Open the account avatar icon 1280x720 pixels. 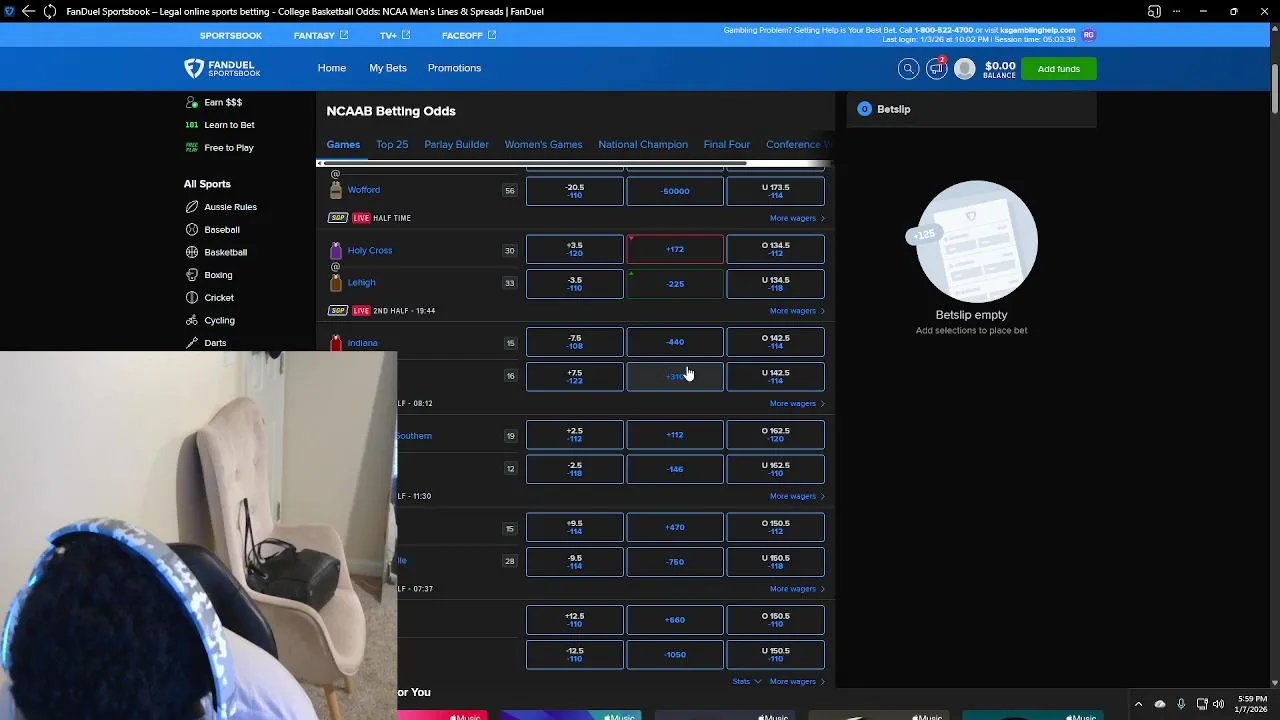965,68
